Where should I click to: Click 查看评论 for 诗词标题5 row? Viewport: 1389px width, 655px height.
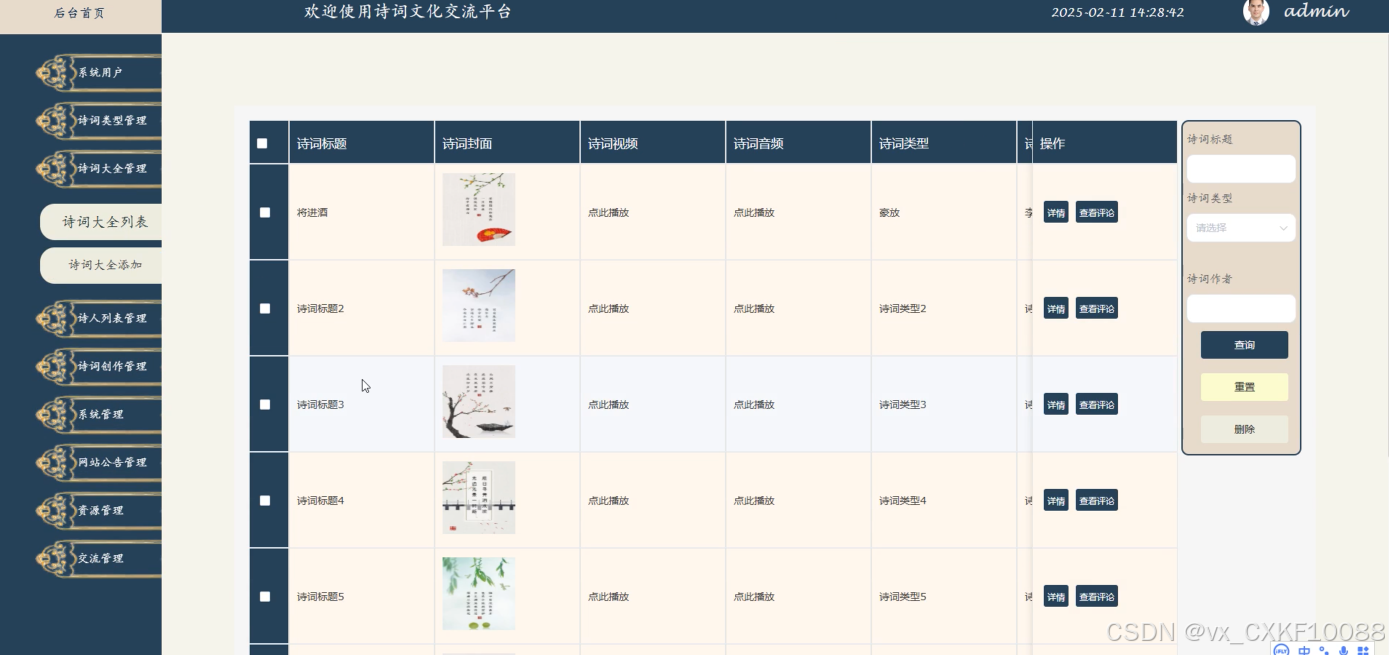coord(1097,596)
